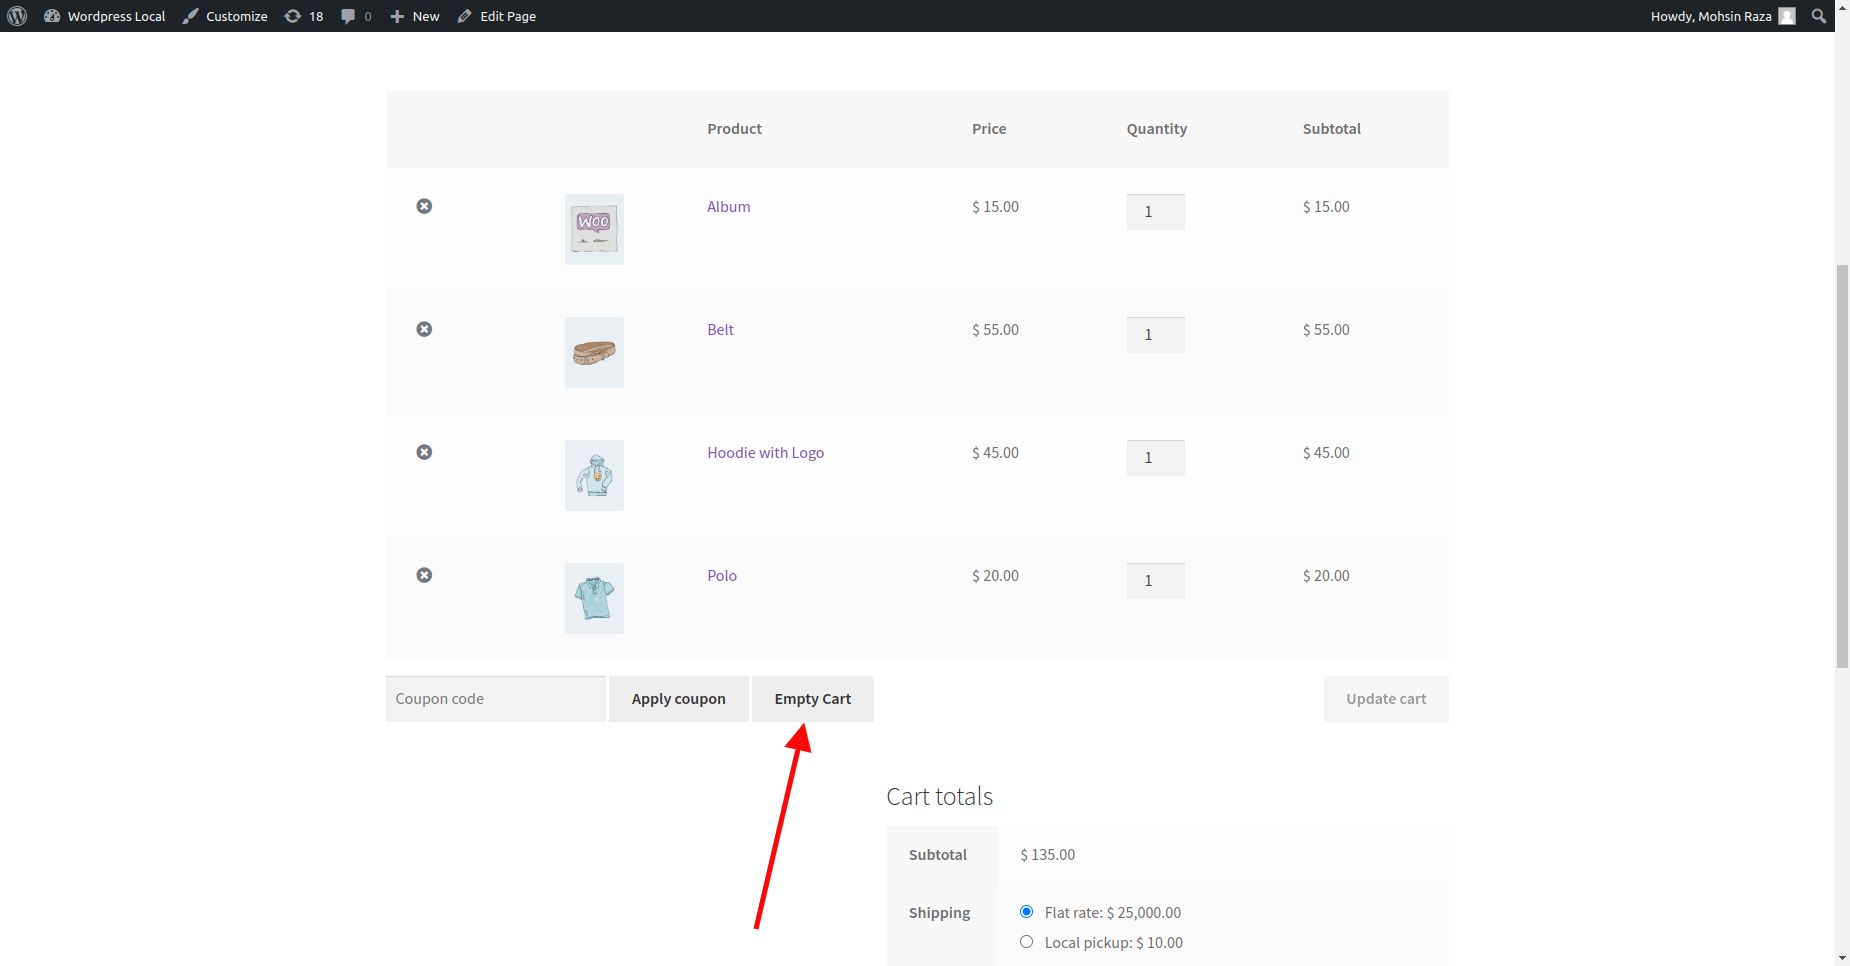Open the Howdy, Mohsin Raza account menu
This screenshot has width=1850, height=966.
pos(1723,16)
